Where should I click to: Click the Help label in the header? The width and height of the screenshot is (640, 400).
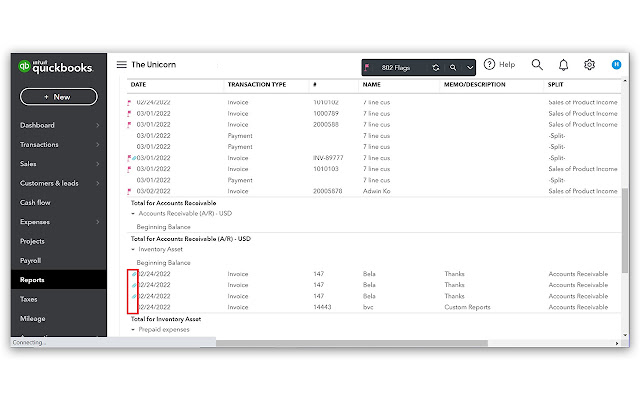pos(507,64)
